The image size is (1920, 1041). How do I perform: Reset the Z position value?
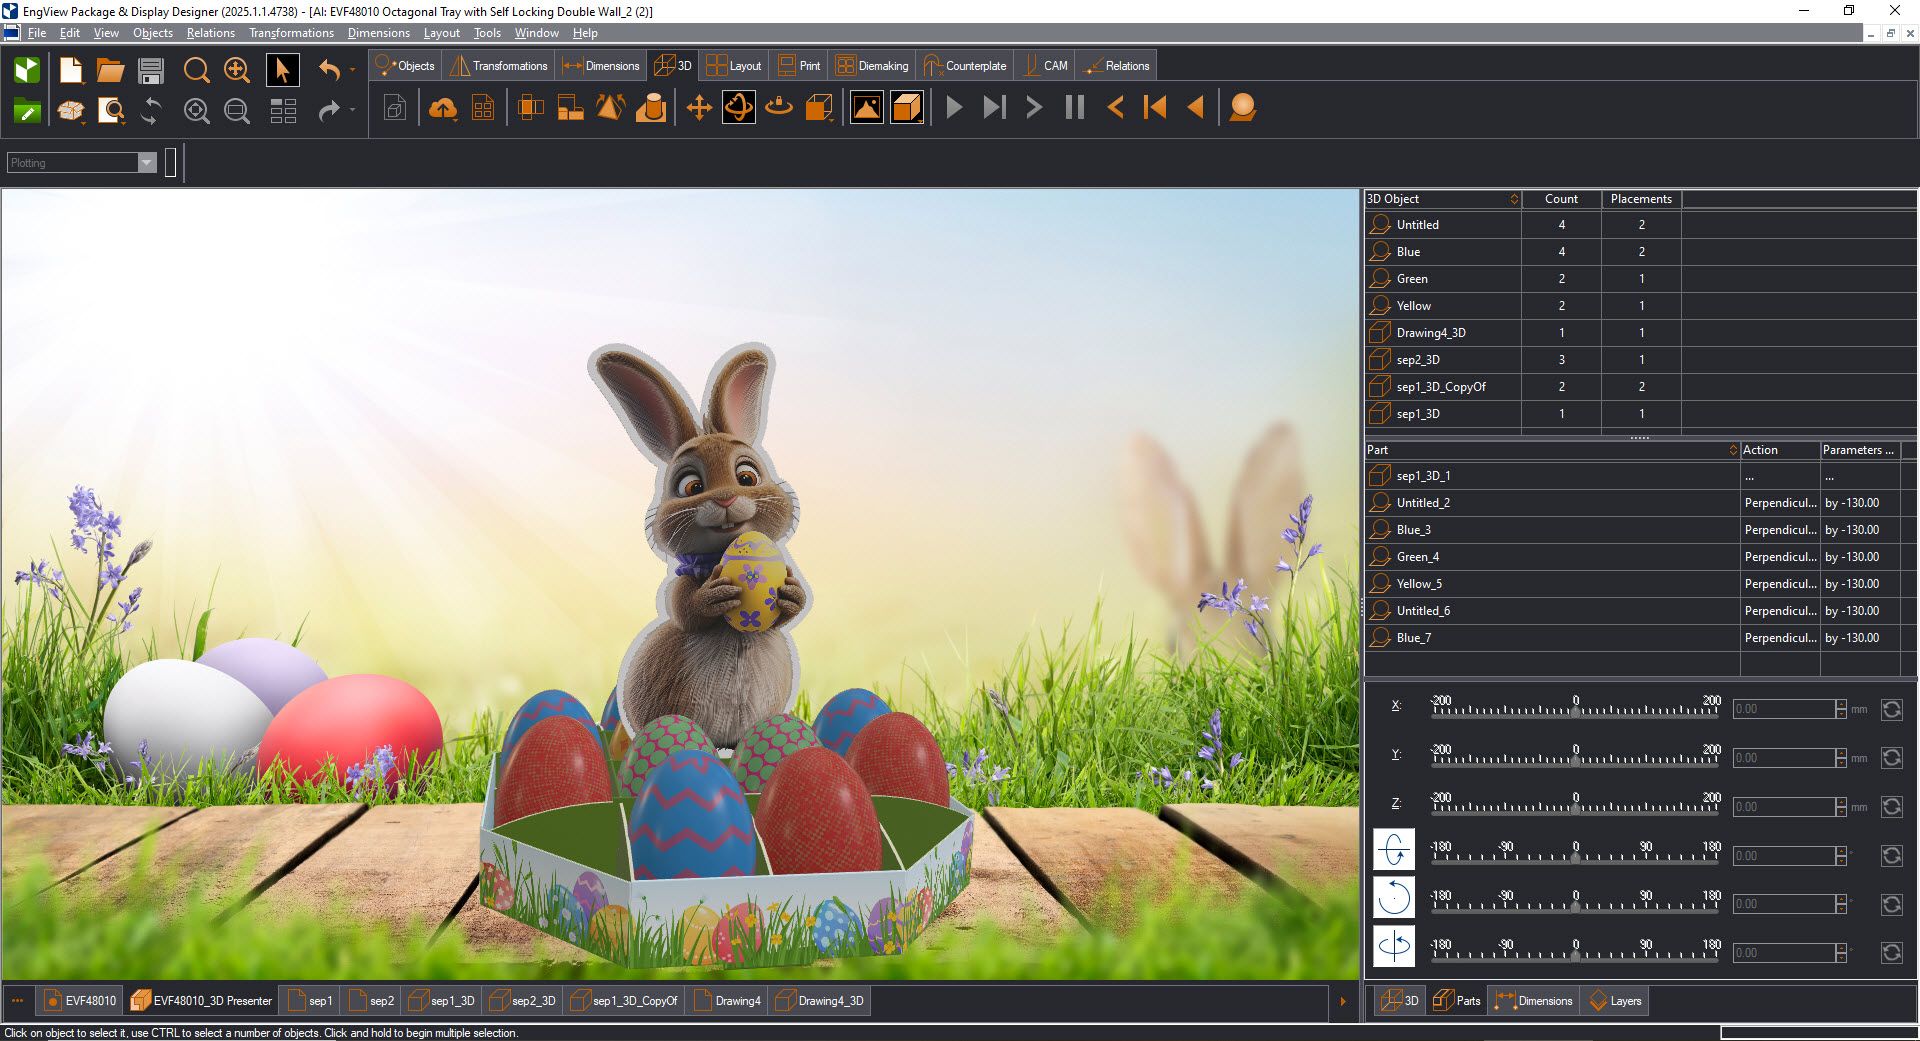[1891, 807]
